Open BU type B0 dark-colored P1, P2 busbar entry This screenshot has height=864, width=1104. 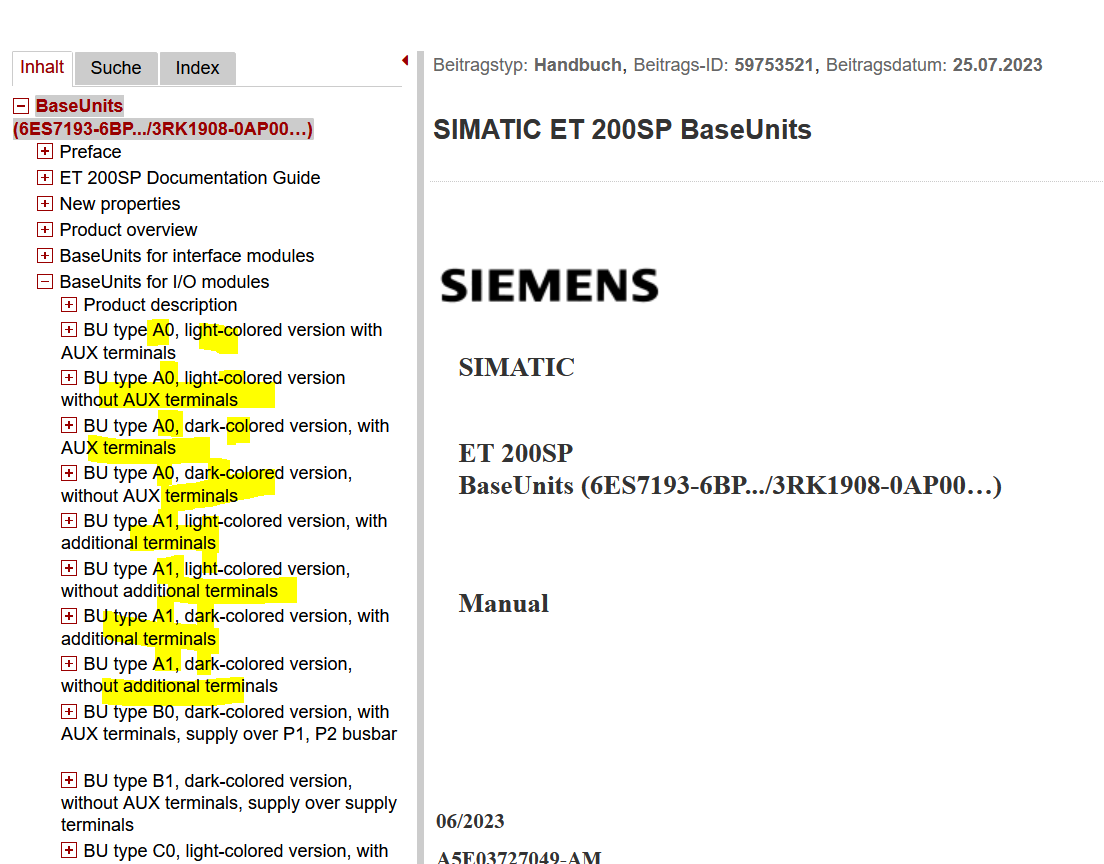click(230, 722)
